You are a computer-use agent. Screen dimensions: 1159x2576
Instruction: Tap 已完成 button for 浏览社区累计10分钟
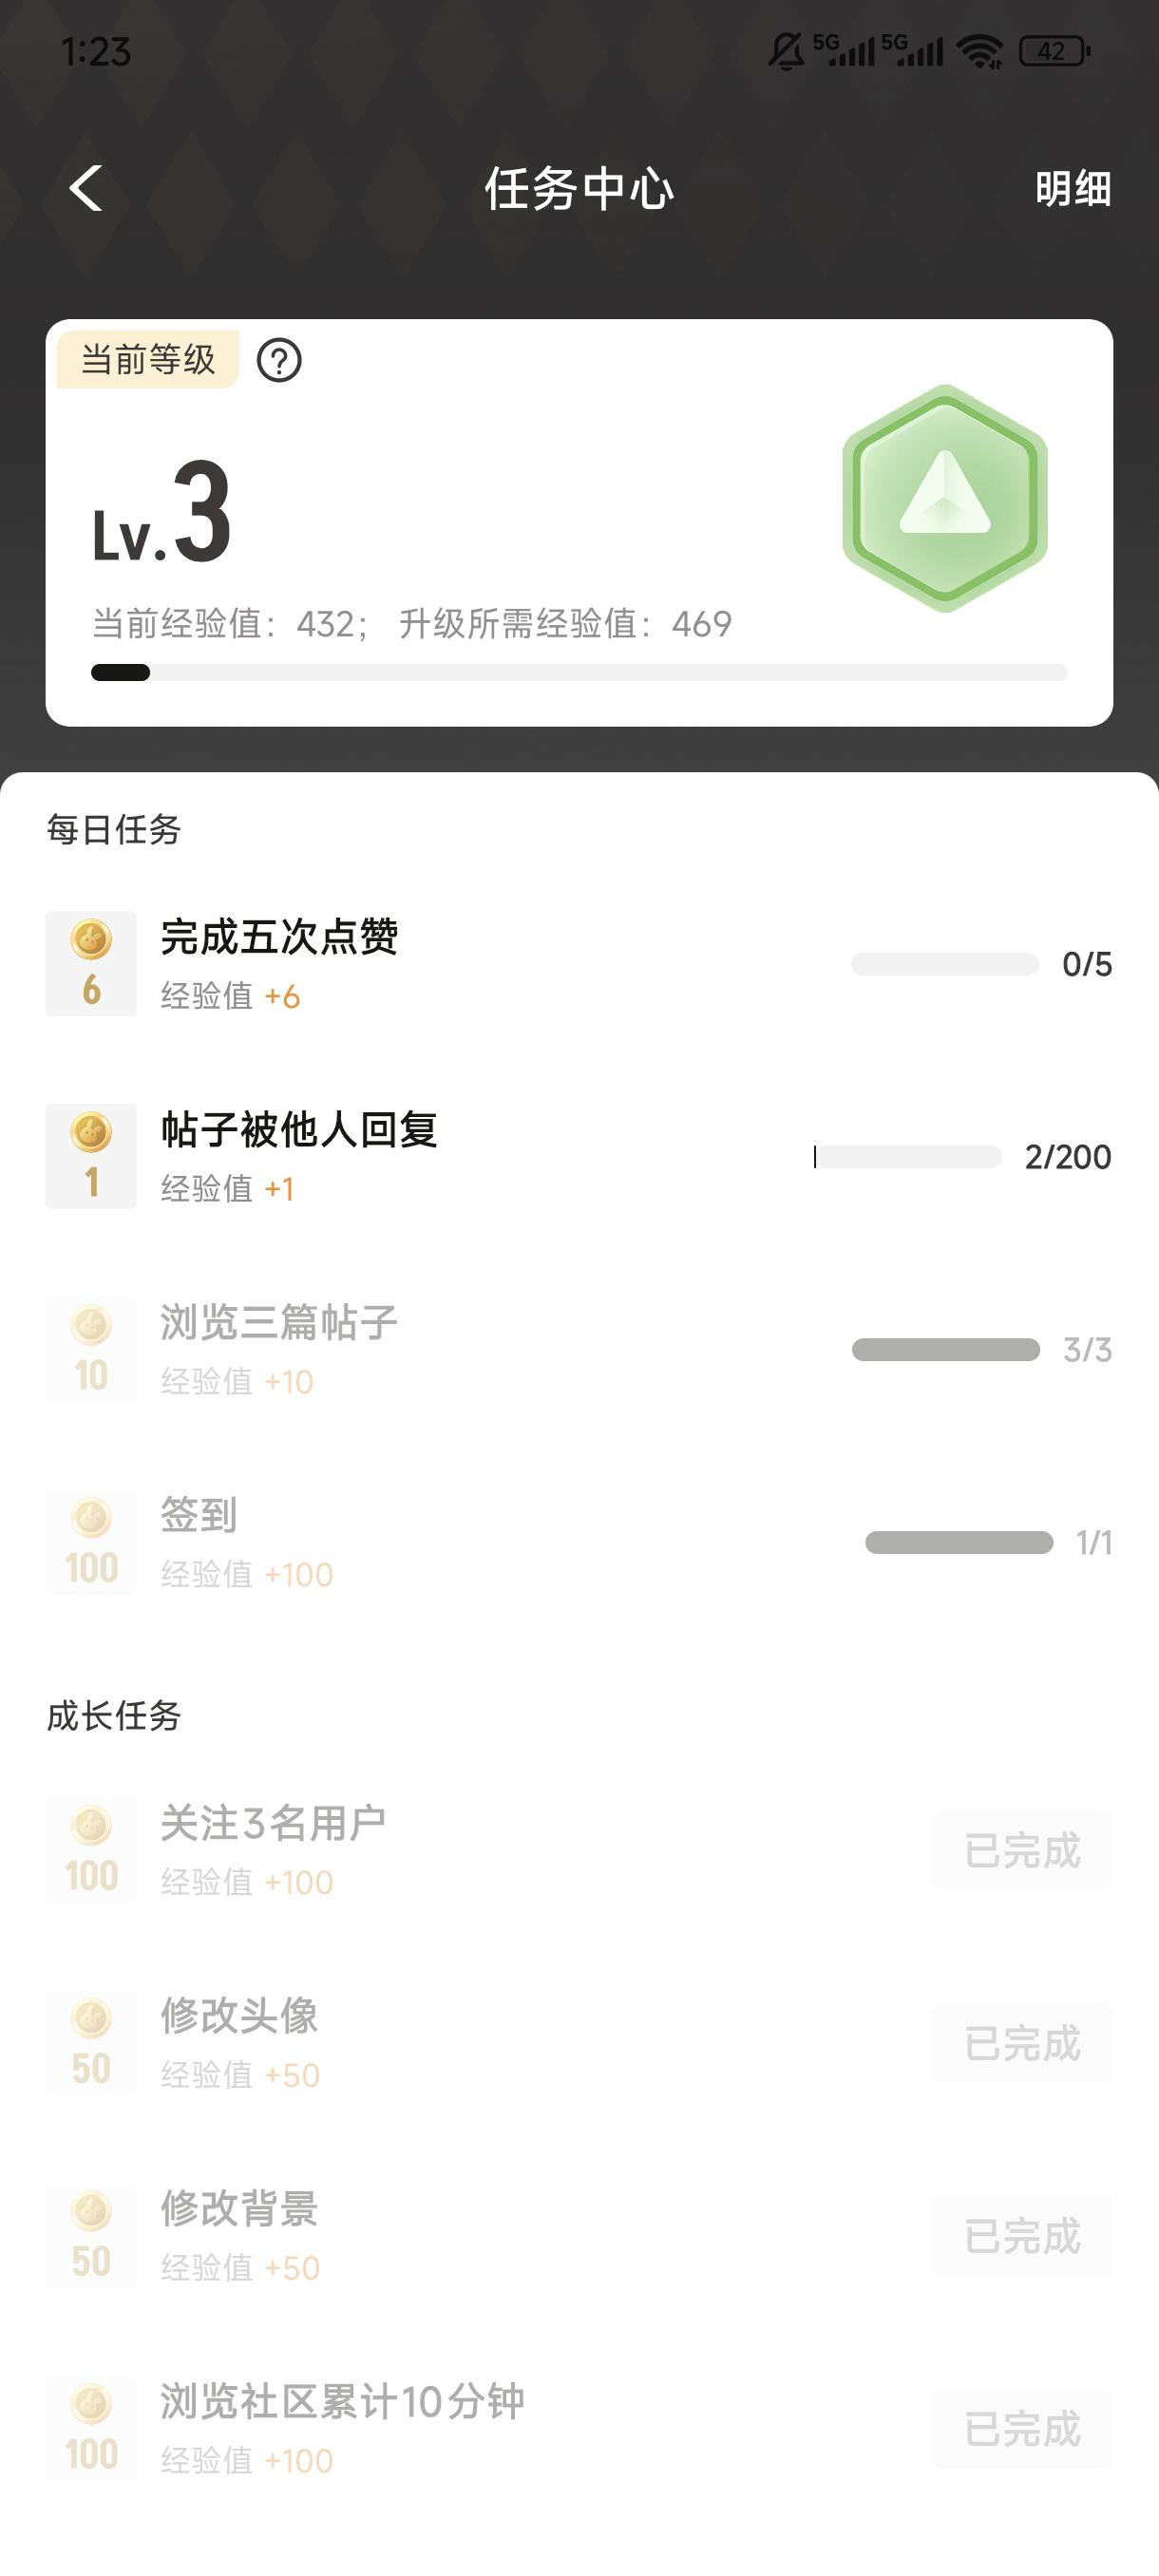[1021, 2429]
